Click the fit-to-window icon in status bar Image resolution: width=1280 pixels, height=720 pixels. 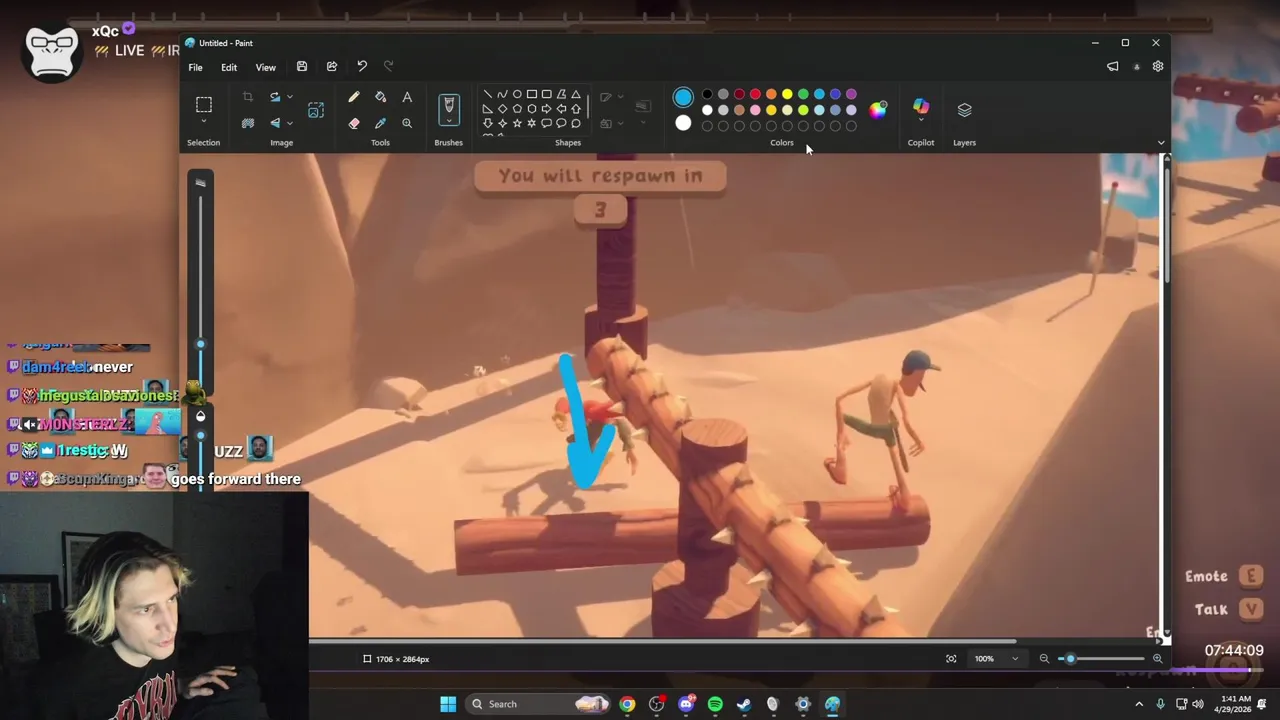(951, 659)
